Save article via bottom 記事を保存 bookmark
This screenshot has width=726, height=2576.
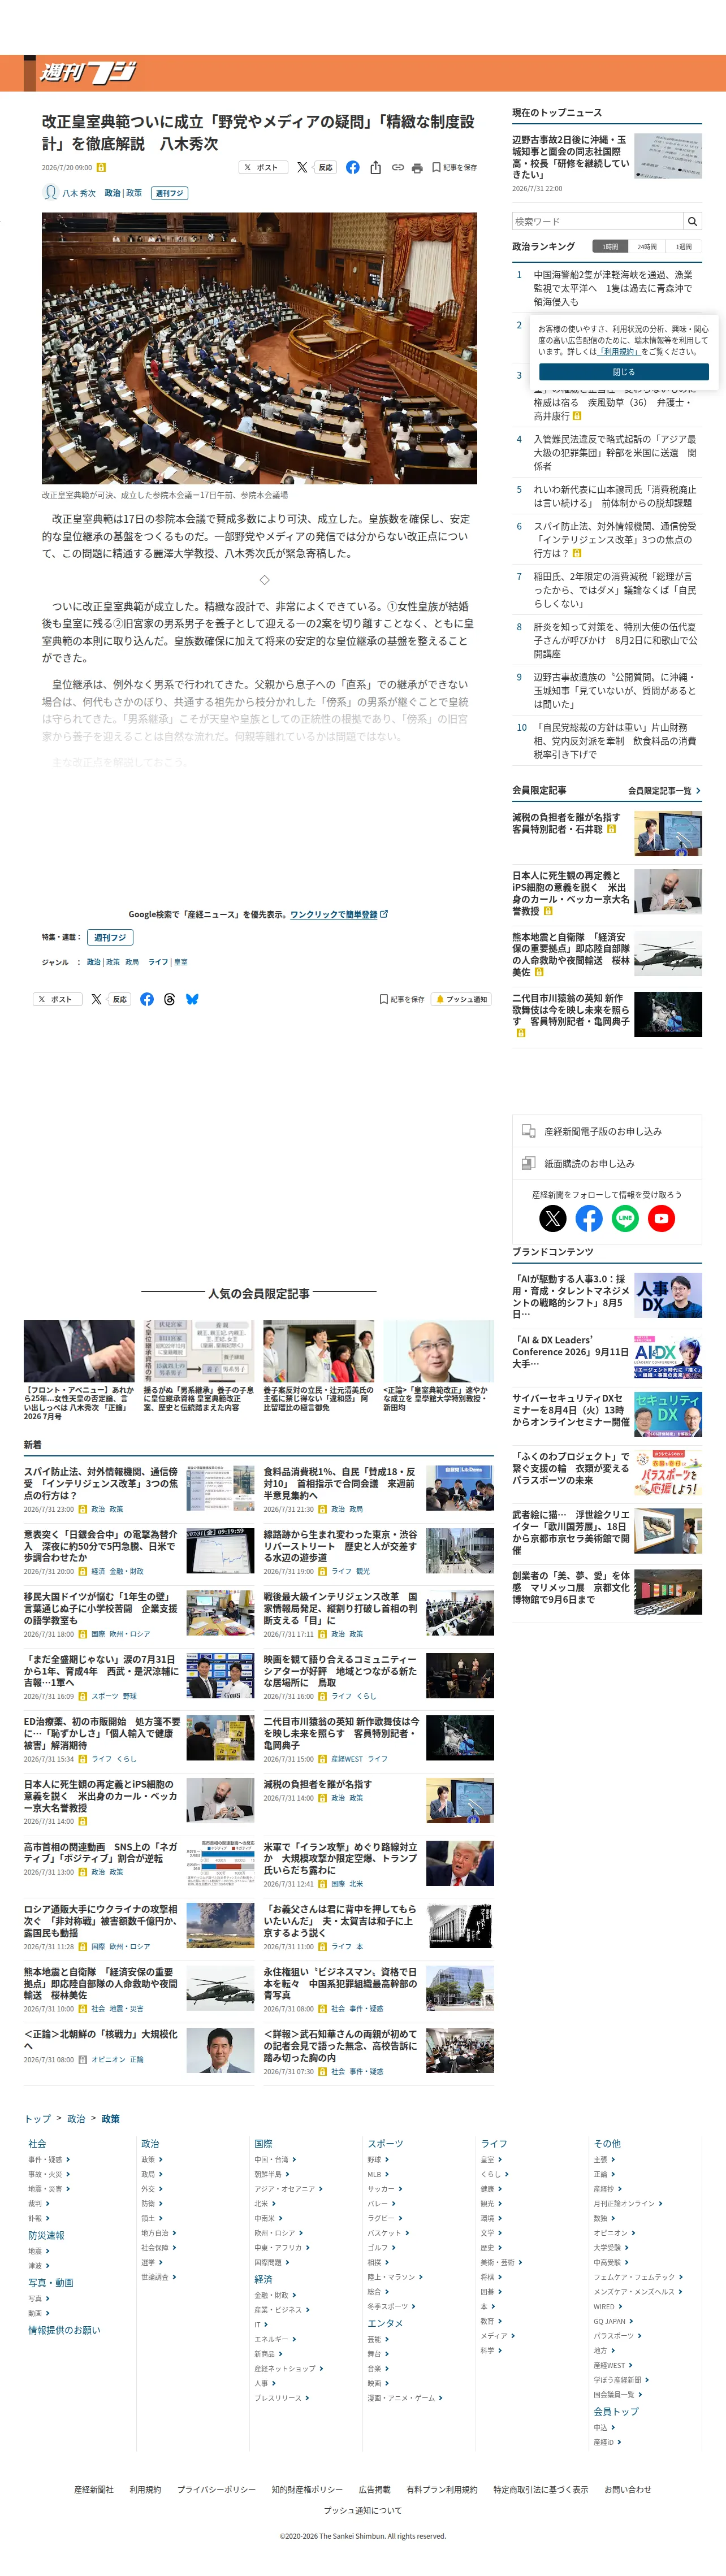point(402,999)
